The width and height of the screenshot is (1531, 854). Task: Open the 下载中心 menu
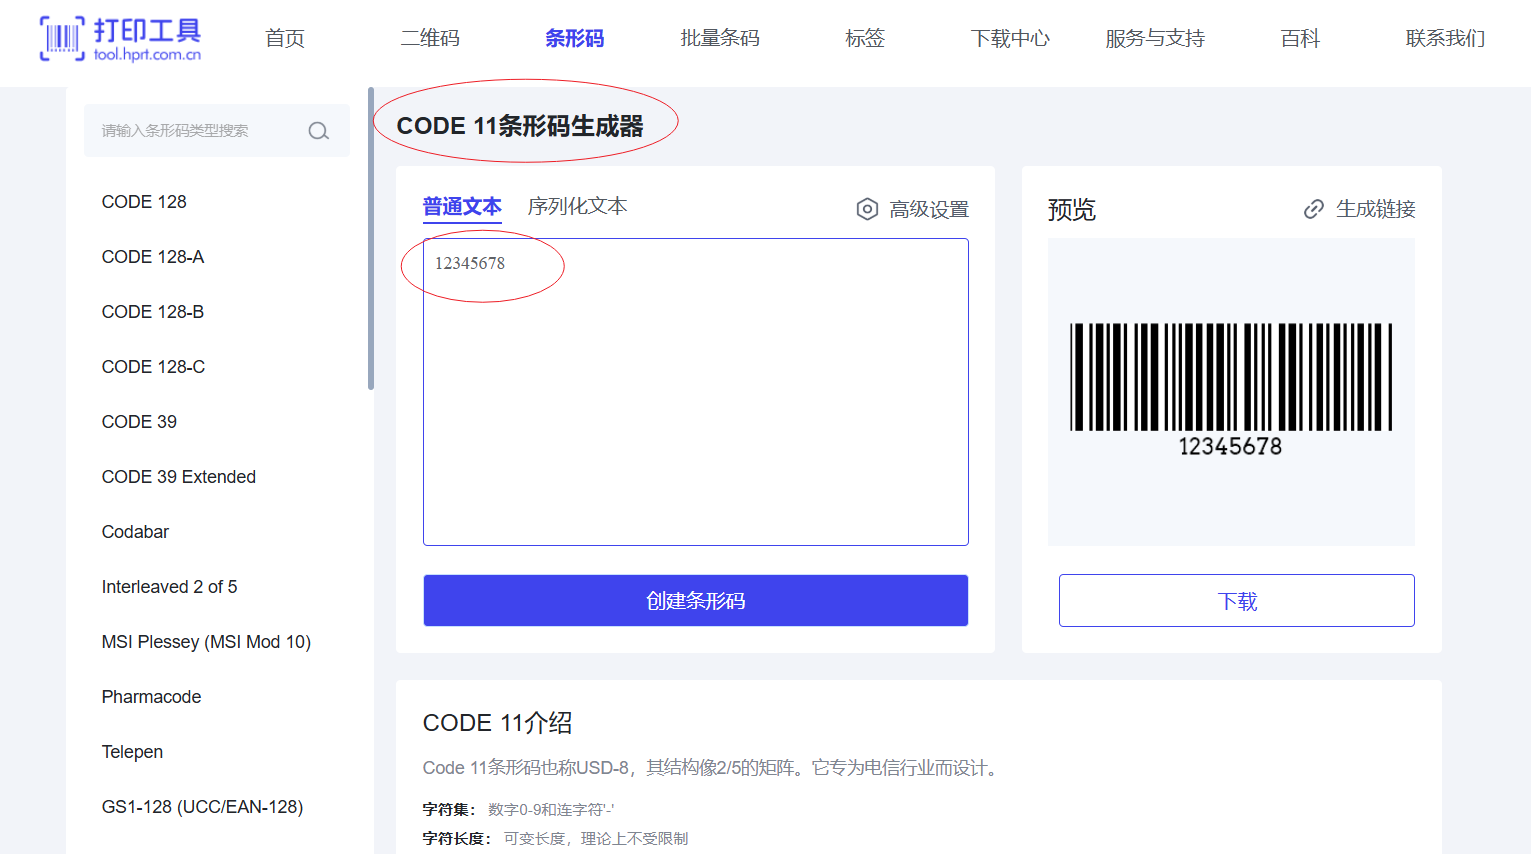[x=1010, y=38]
